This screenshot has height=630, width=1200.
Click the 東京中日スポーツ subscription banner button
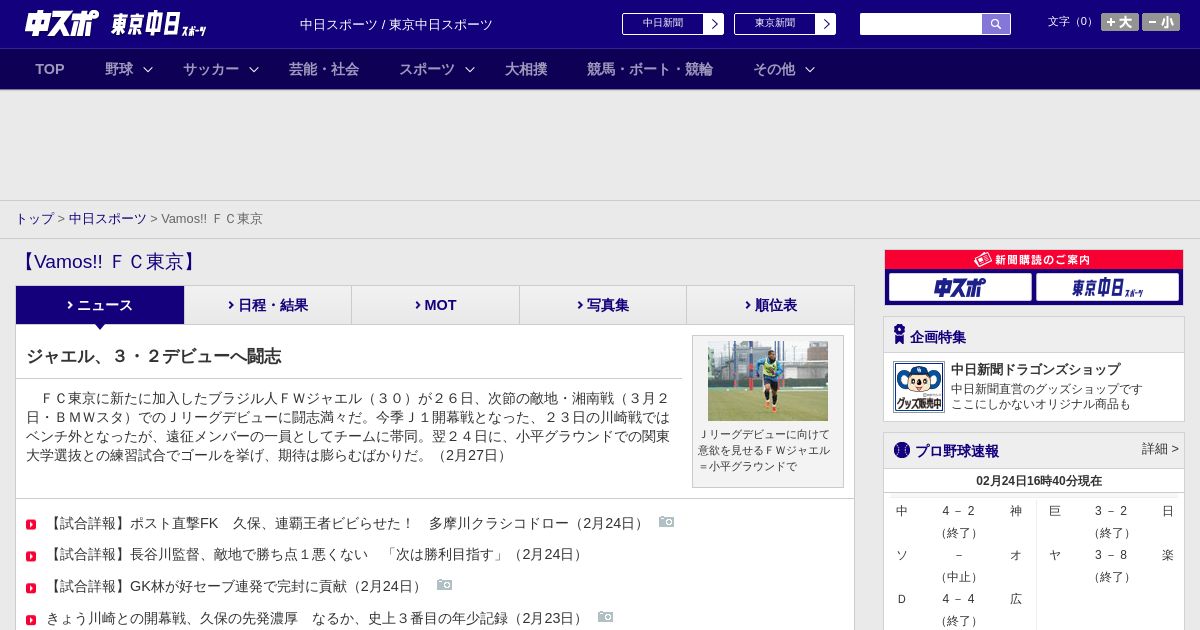coord(1107,288)
